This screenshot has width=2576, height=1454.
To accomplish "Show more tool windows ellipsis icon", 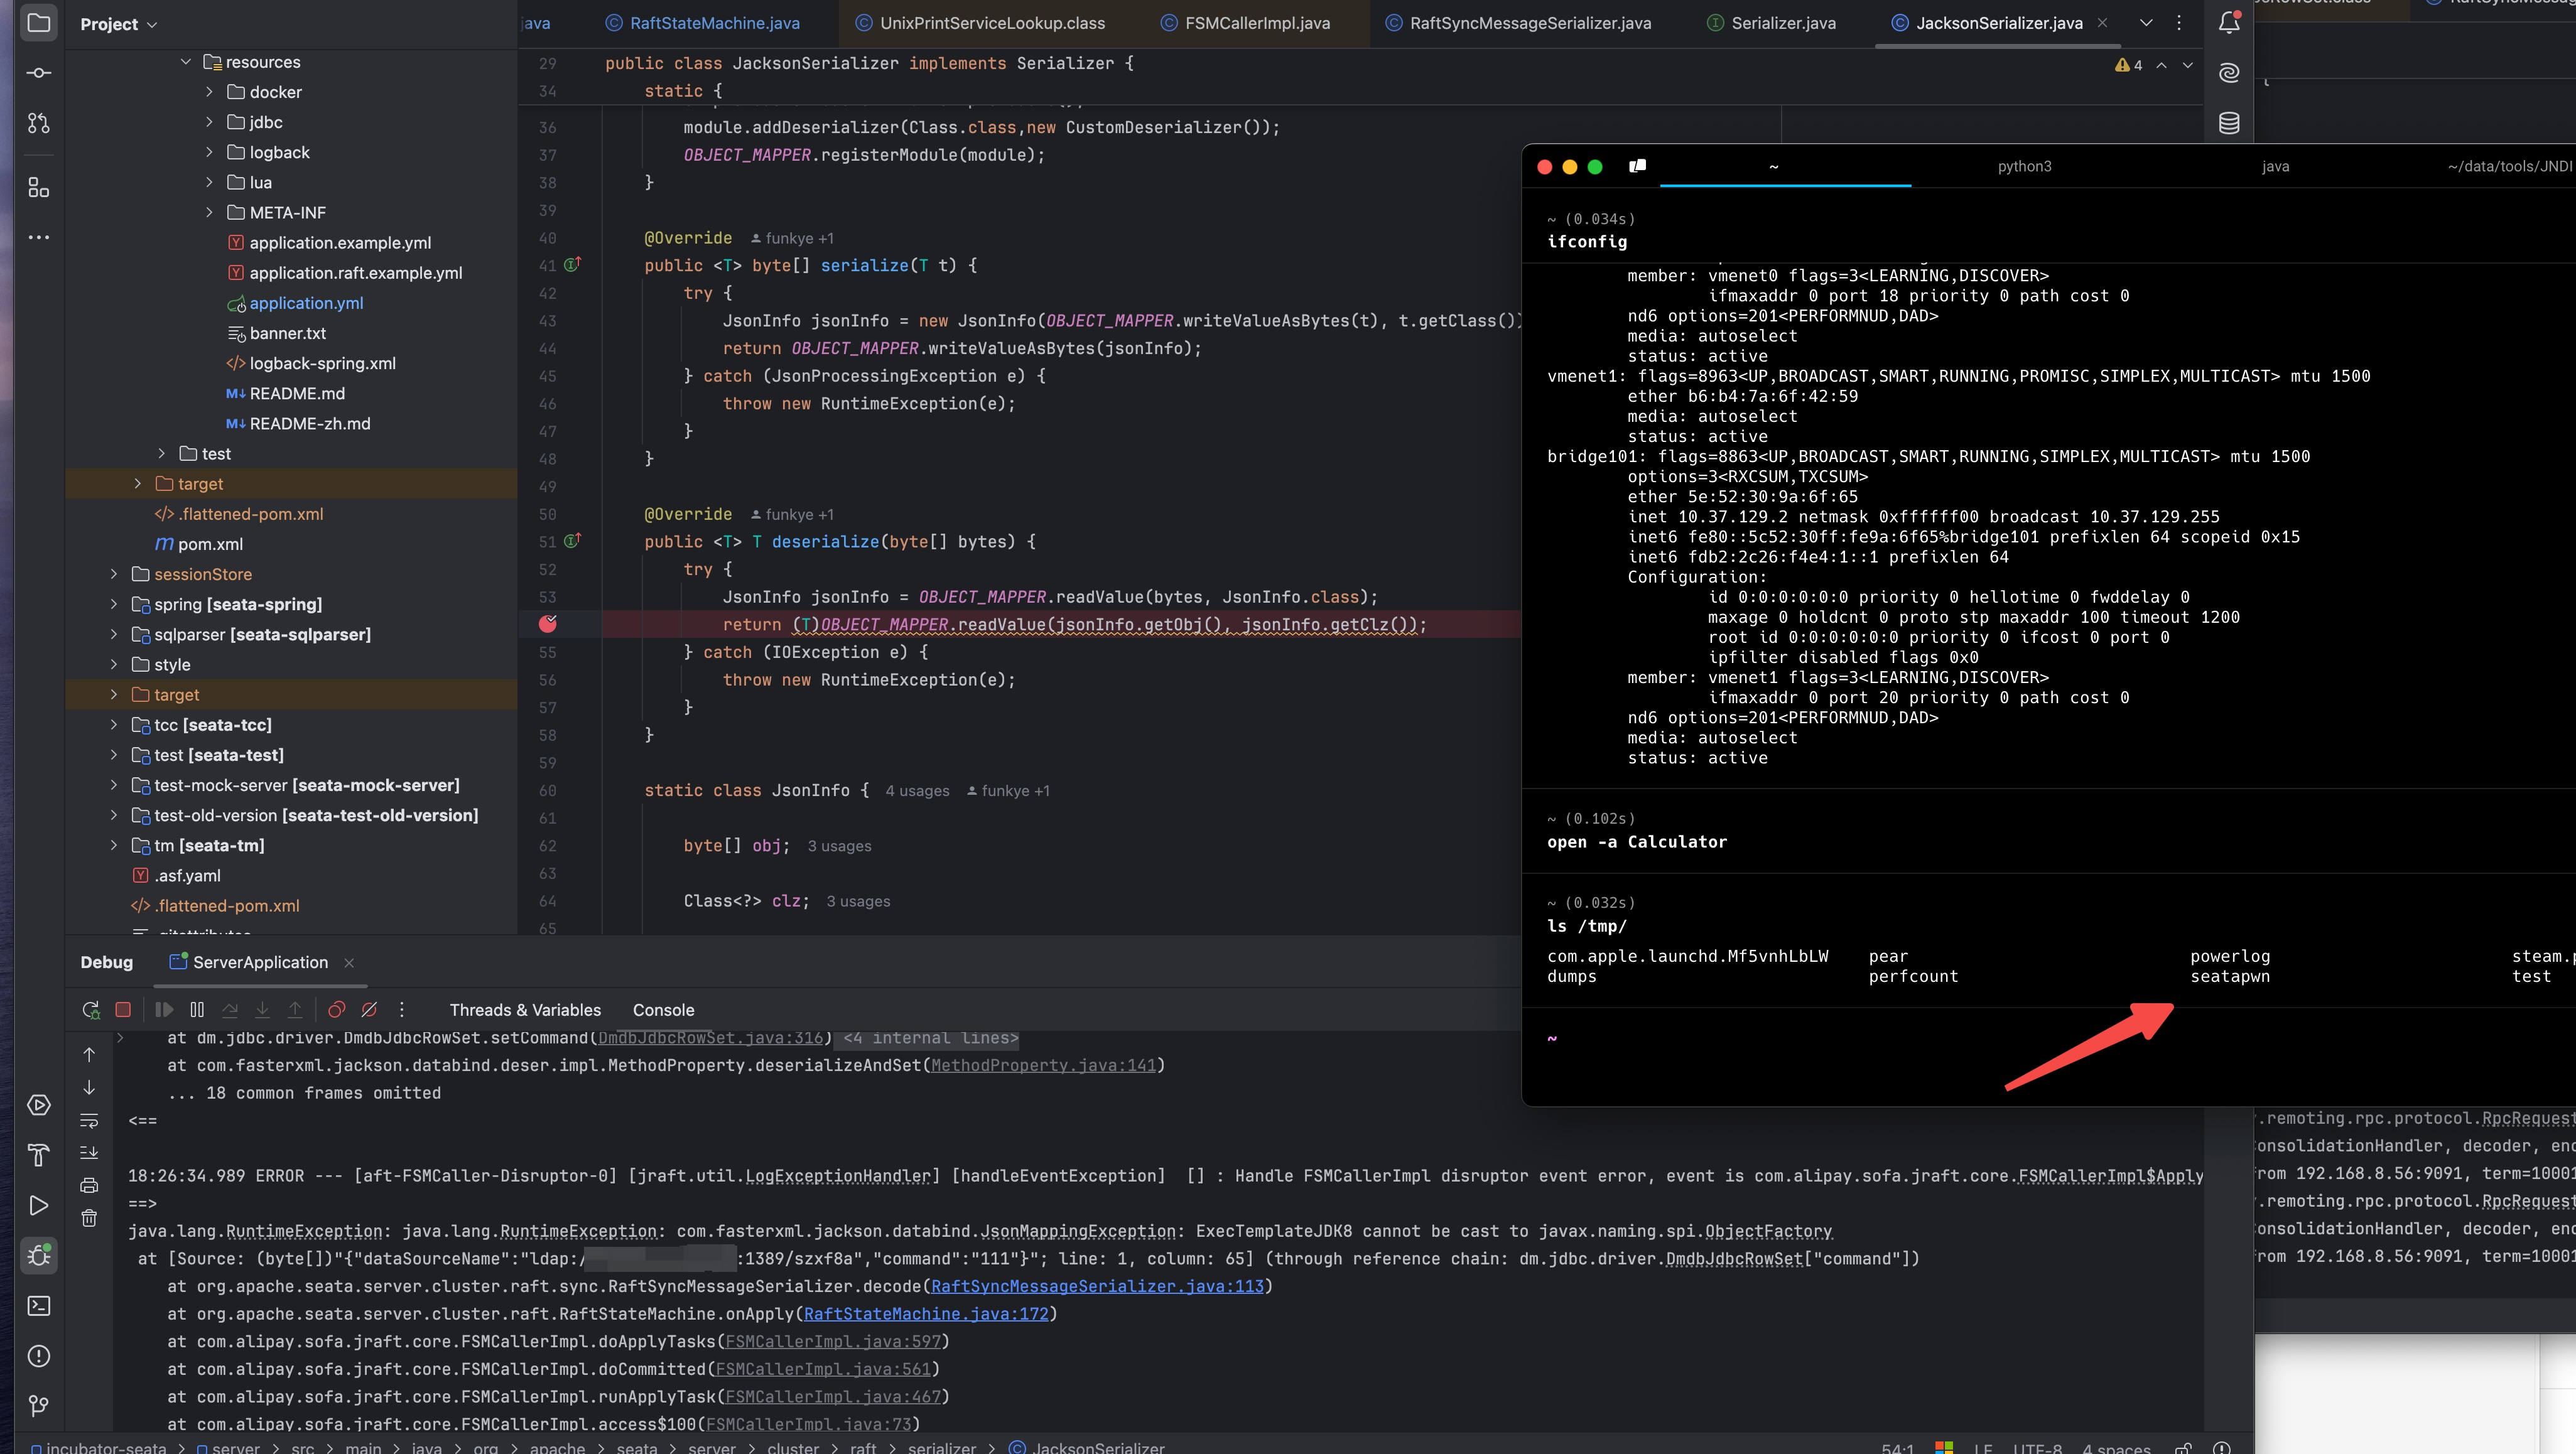I will pyautogui.click(x=38, y=237).
